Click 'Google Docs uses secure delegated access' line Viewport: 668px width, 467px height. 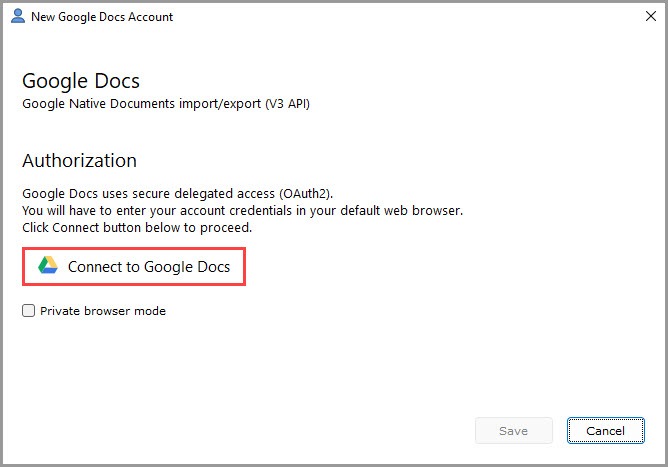[x=178, y=194]
